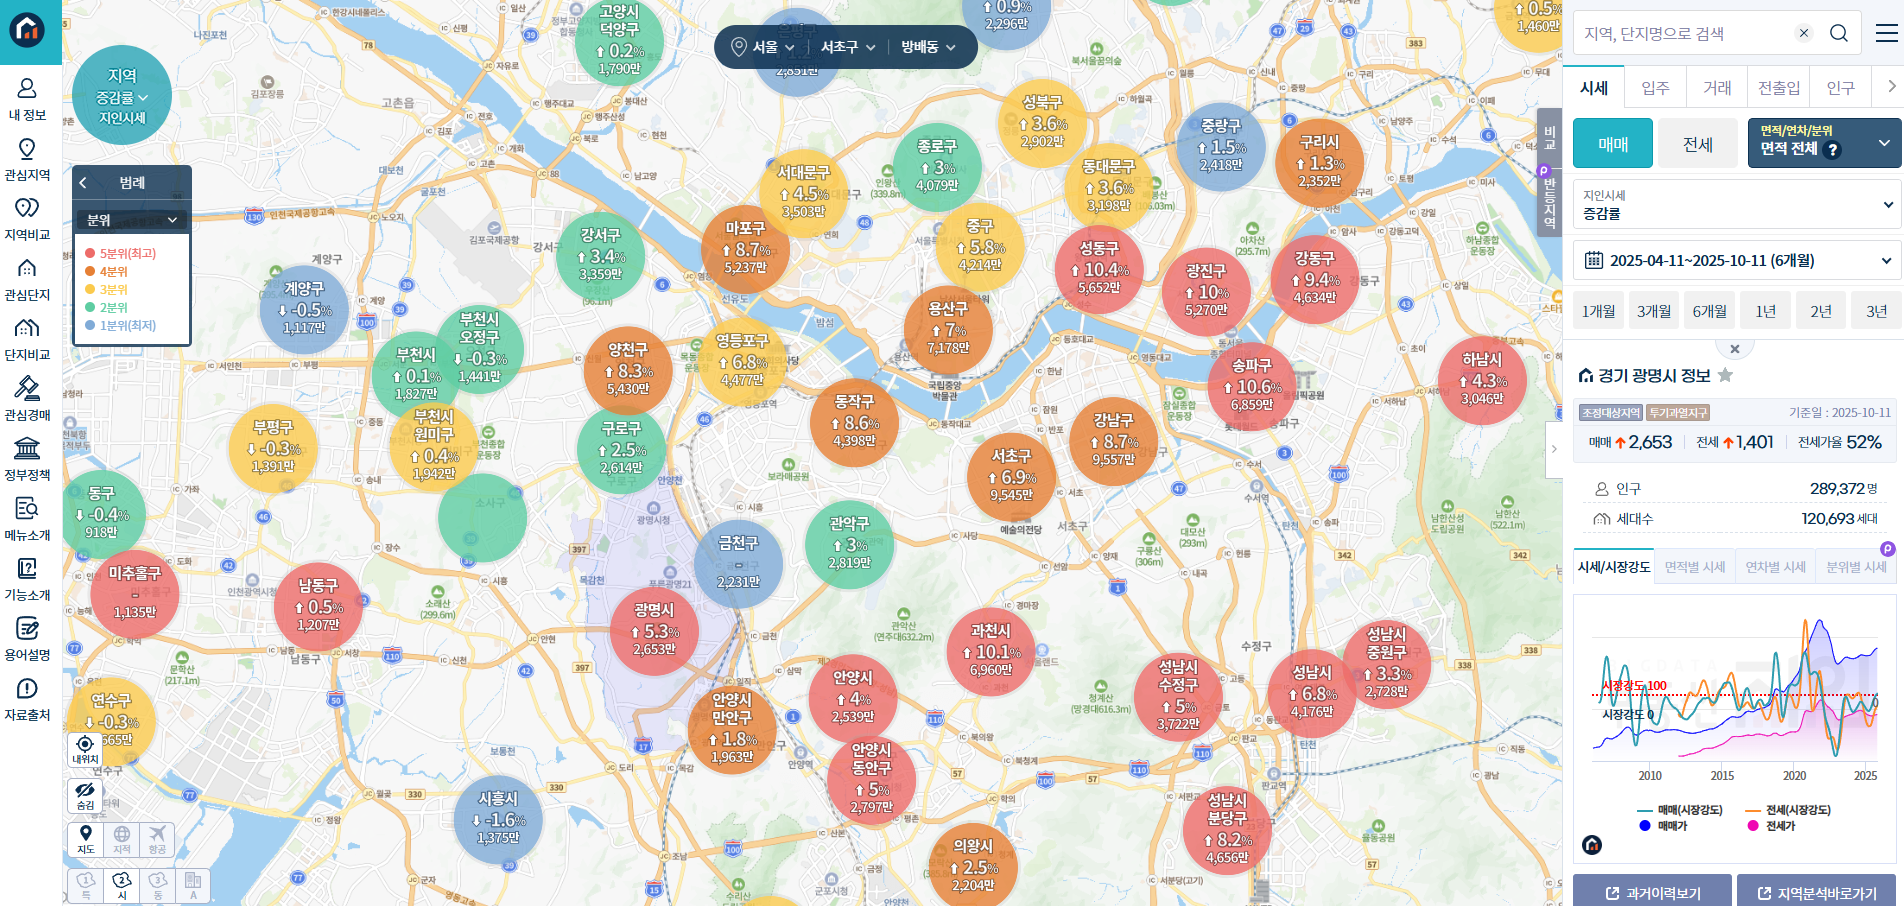Open the app home logo
The image size is (1904, 906).
[x=27, y=30]
